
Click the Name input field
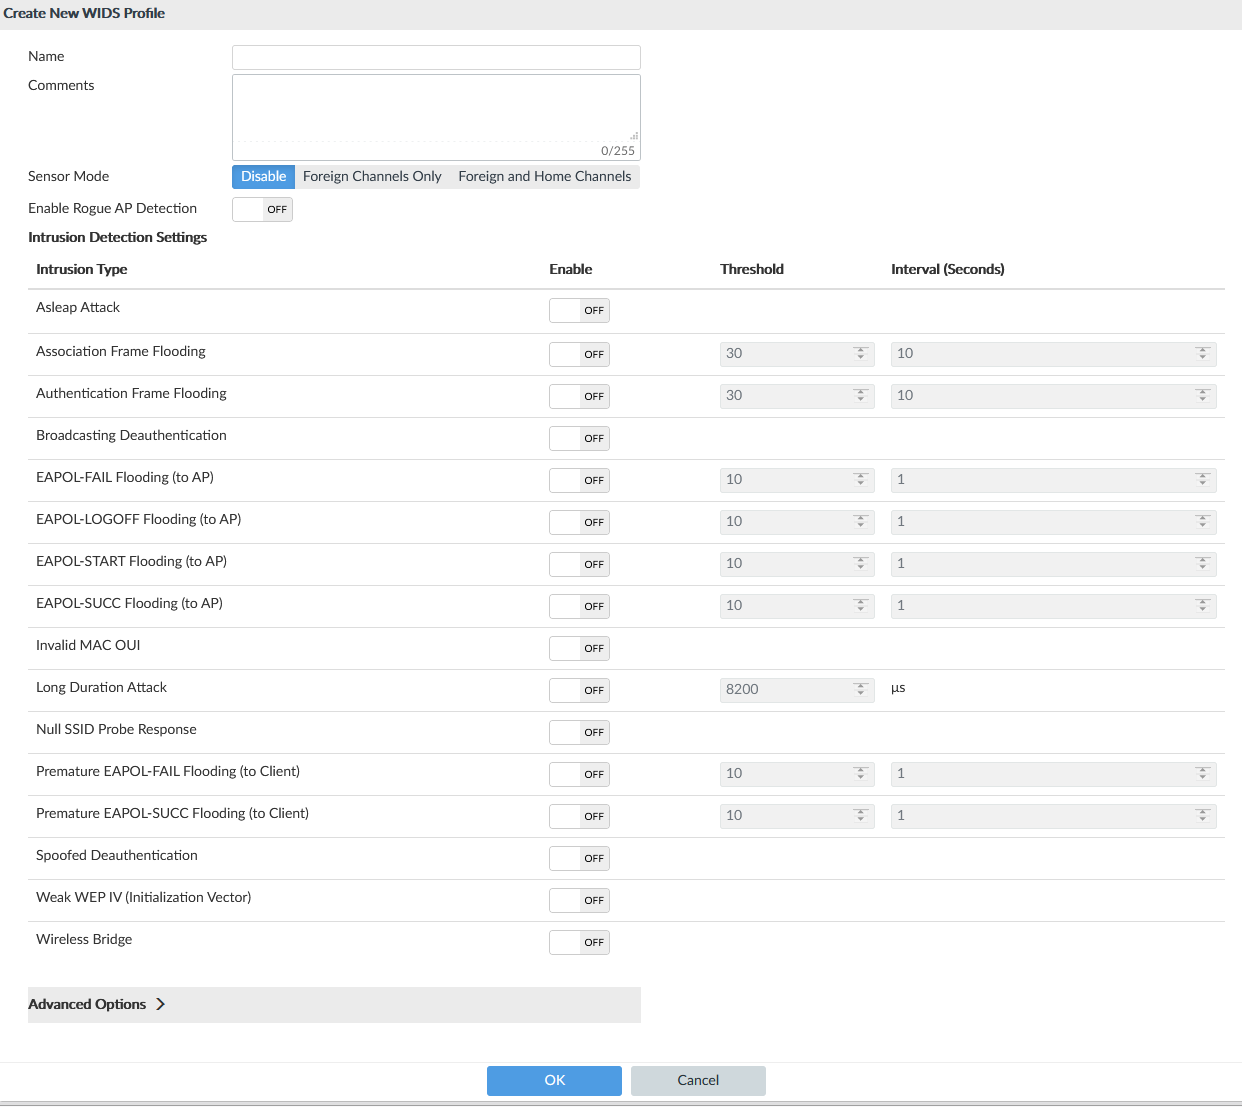436,57
